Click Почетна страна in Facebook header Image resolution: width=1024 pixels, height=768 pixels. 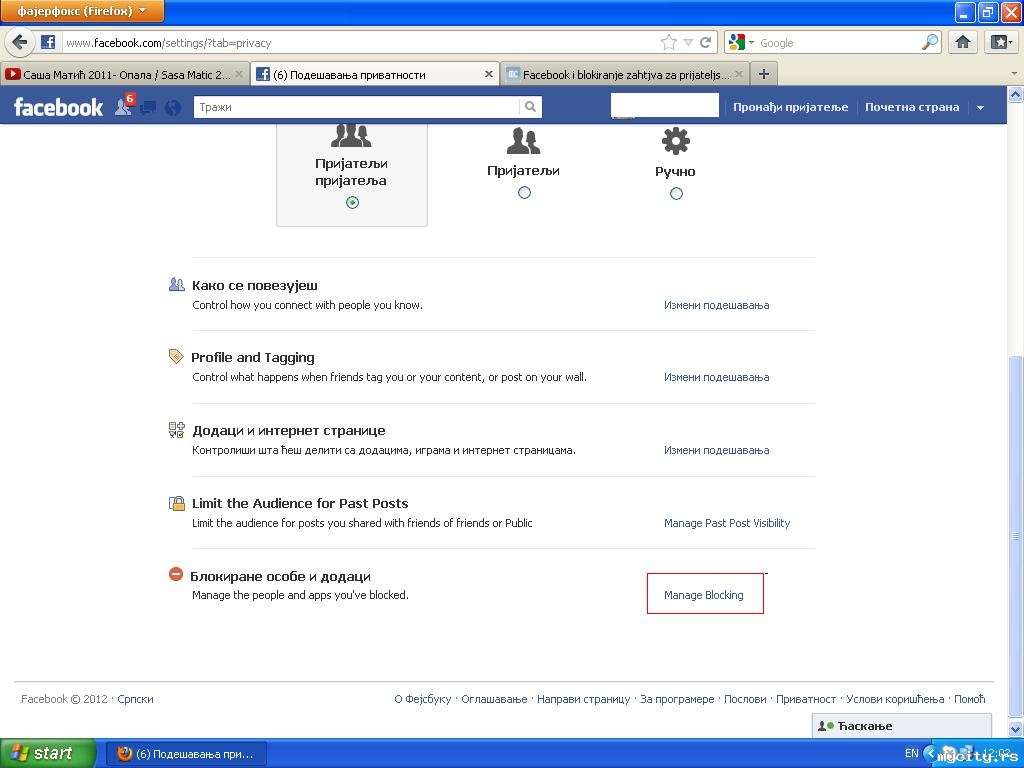pyautogui.click(x=912, y=107)
